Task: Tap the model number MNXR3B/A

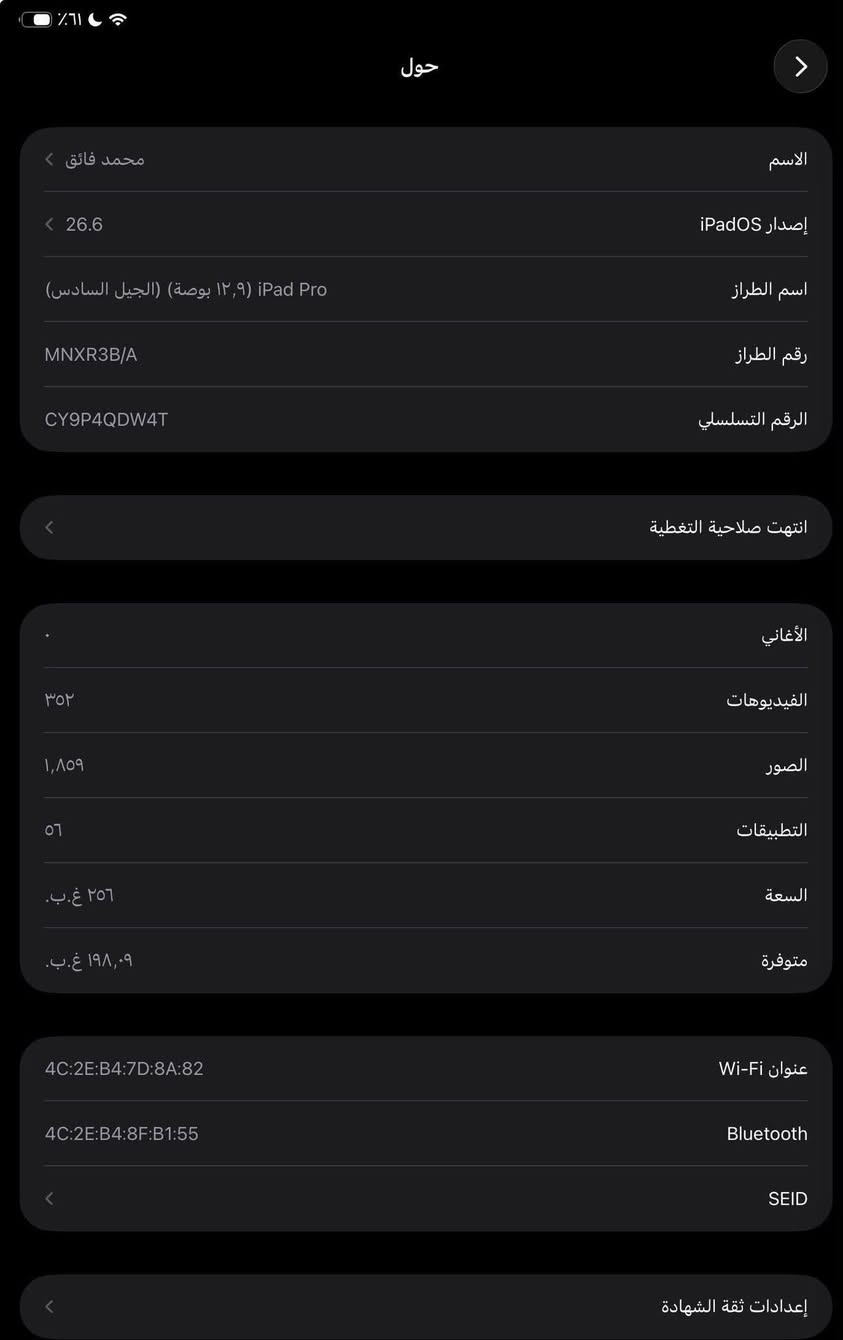Action: [91, 354]
